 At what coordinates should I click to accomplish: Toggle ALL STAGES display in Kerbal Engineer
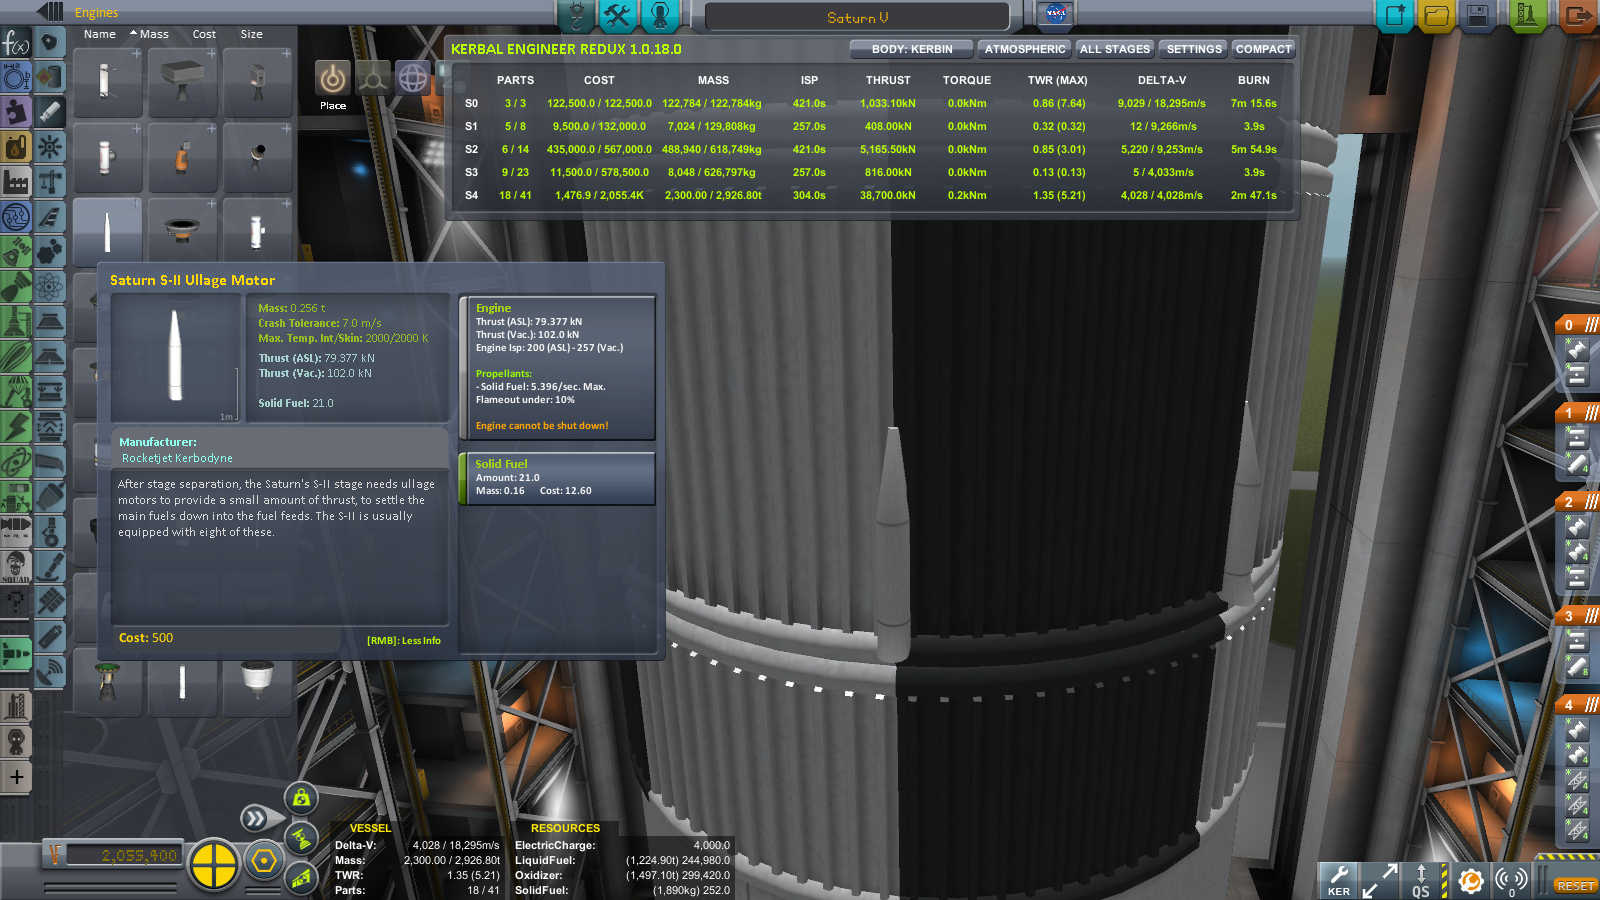point(1115,49)
